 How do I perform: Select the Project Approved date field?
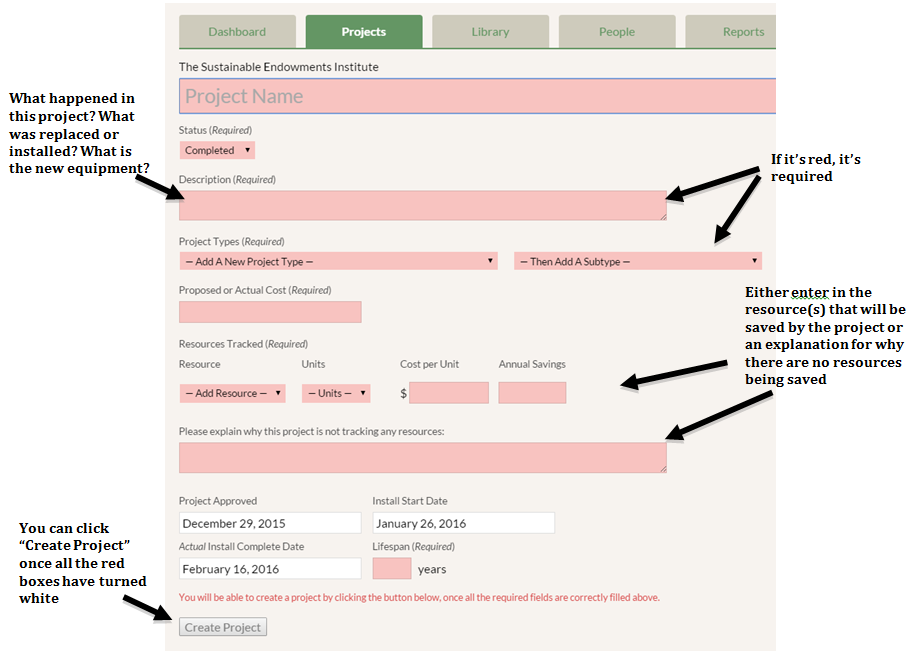coord(270,523)
